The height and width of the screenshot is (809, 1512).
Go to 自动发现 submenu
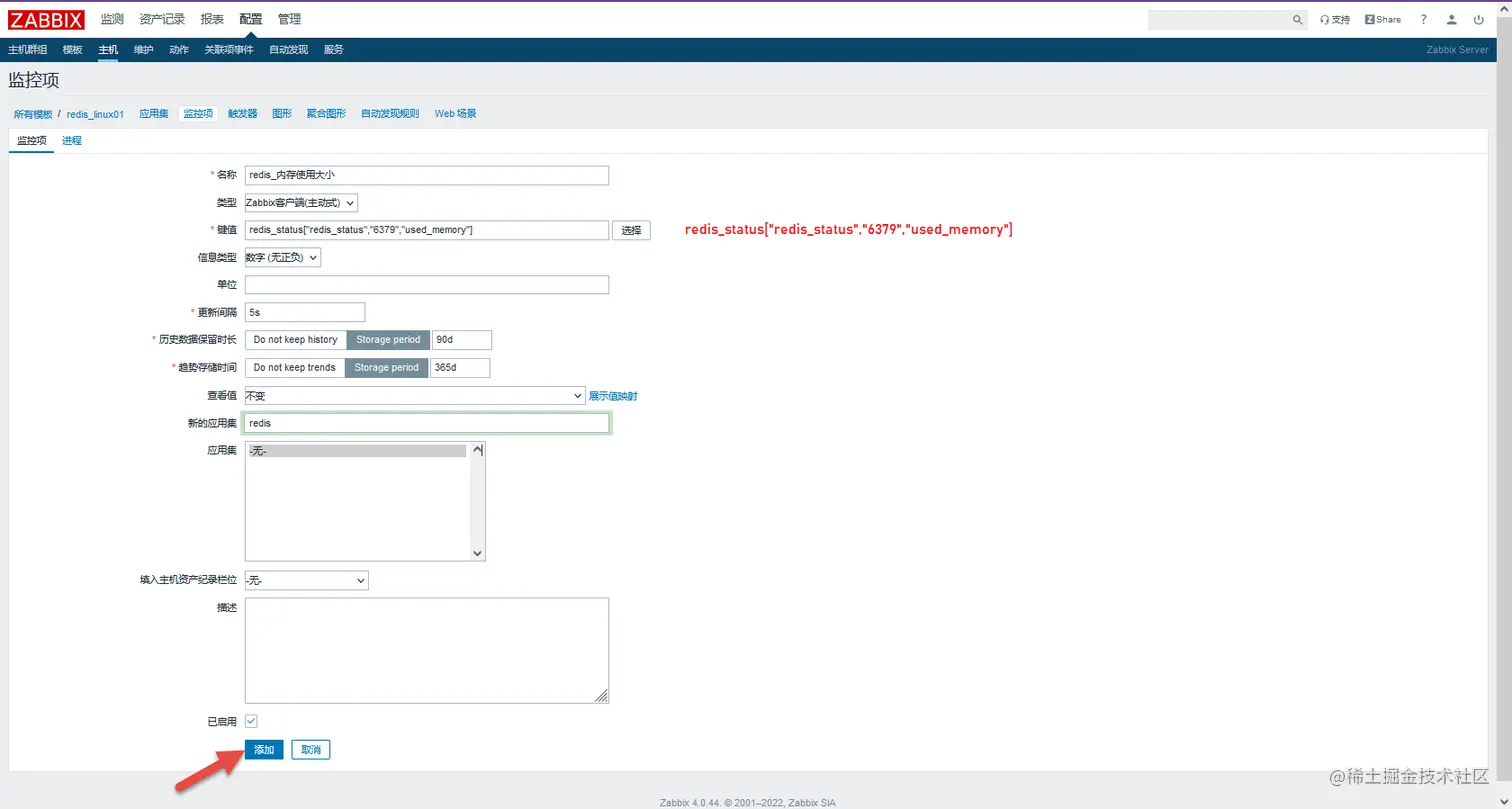[x=288, y=50]
